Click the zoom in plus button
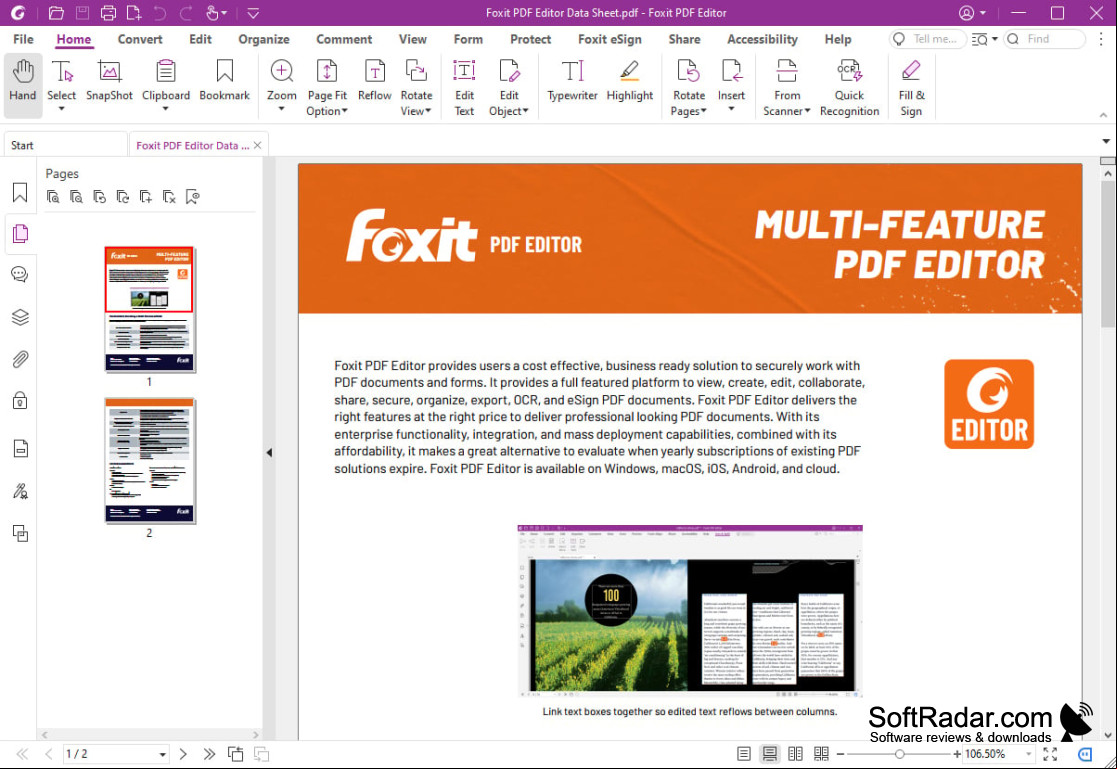Viewport: 1117px width, 769px height. click(x=957, y=754)
